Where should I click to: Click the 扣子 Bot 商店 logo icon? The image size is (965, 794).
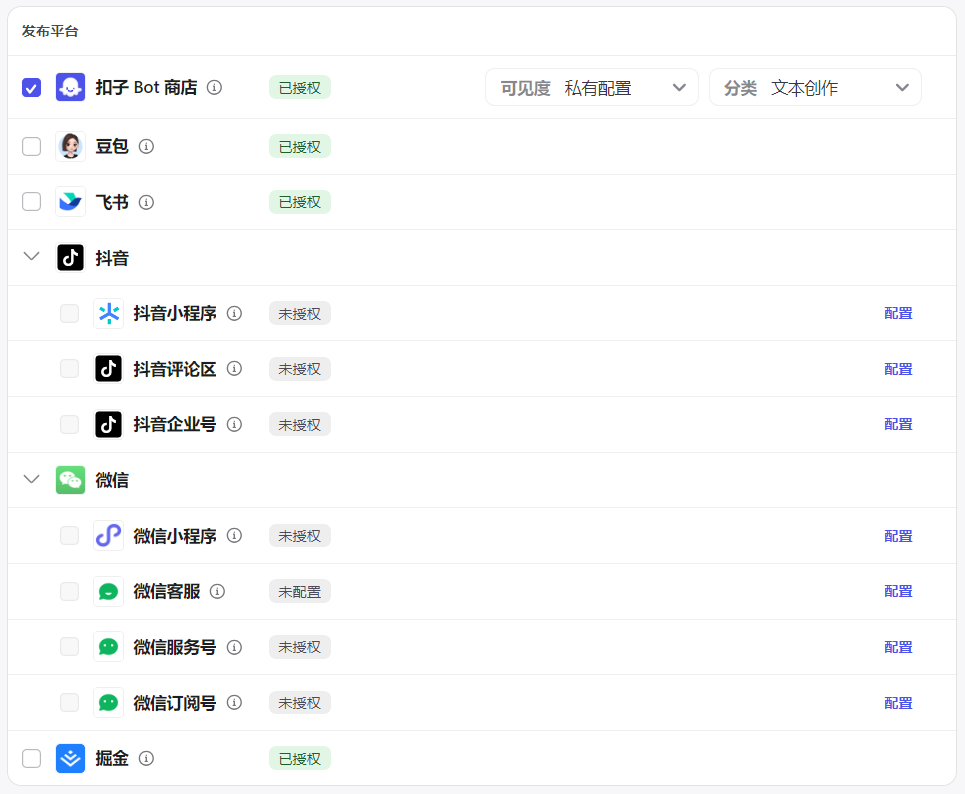(70, 87)
